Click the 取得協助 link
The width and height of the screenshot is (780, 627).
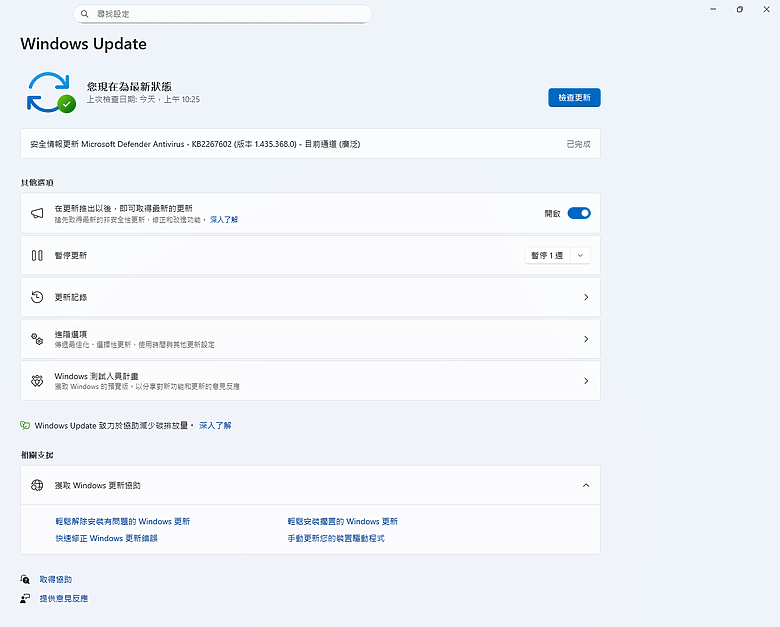(x=56, y=579)
